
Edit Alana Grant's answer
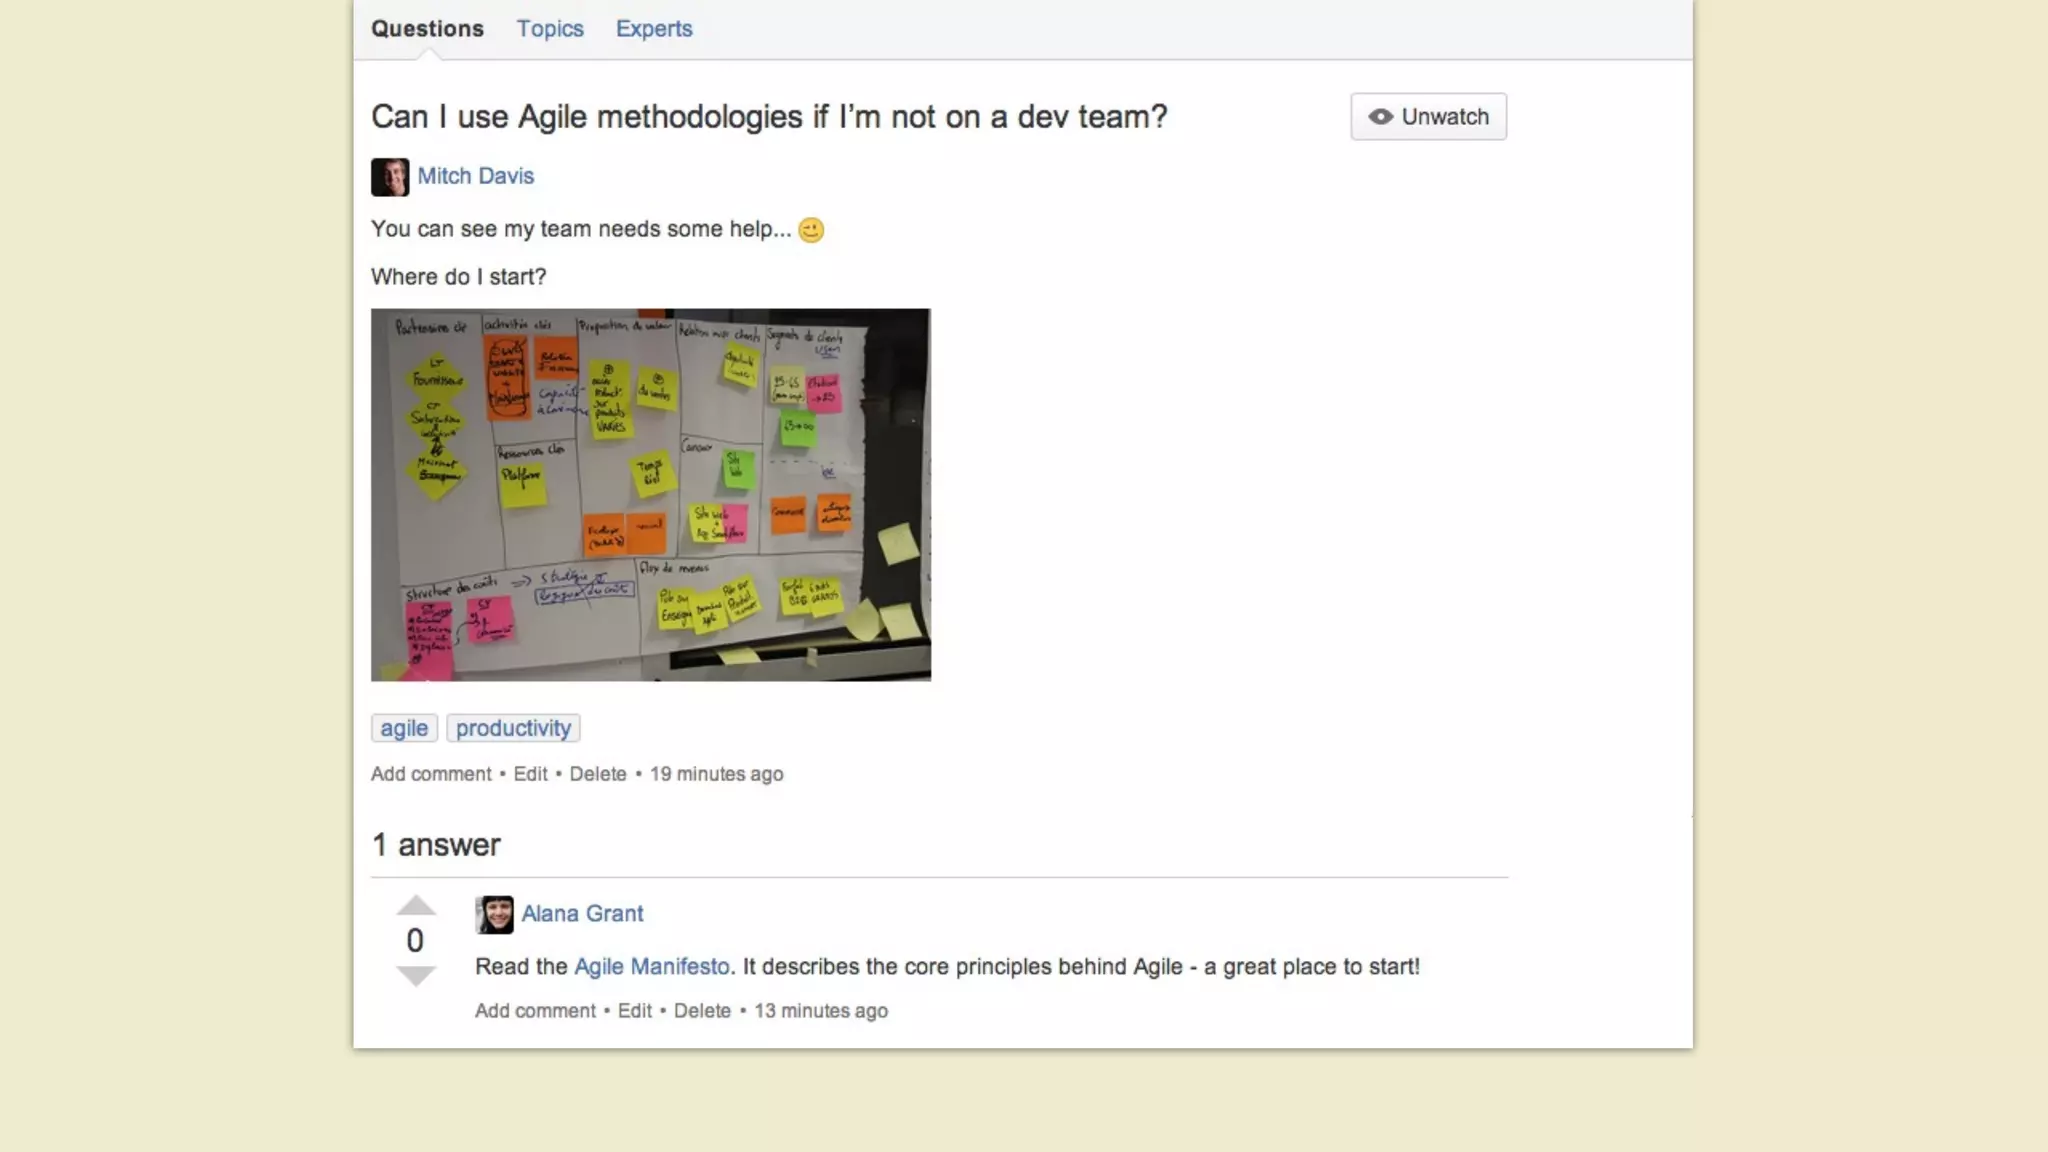[634, 1011]
